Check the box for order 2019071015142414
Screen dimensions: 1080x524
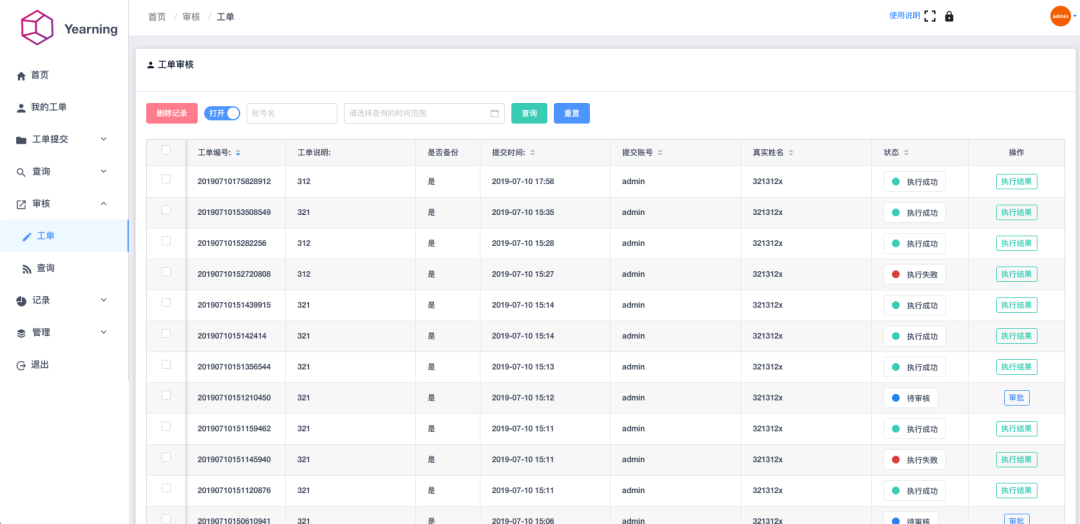tap(166, 333)
